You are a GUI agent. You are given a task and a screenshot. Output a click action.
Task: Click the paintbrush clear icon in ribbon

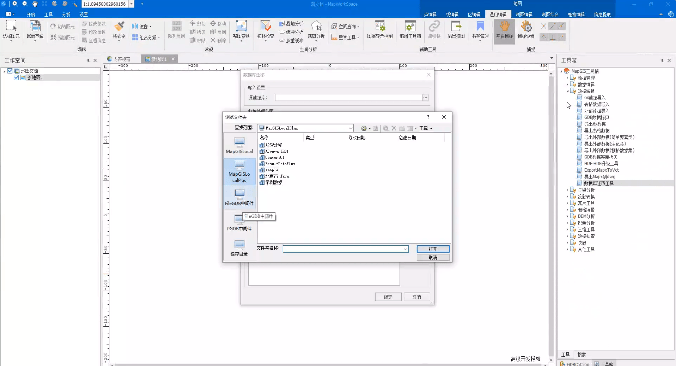(x=119, y=27)
